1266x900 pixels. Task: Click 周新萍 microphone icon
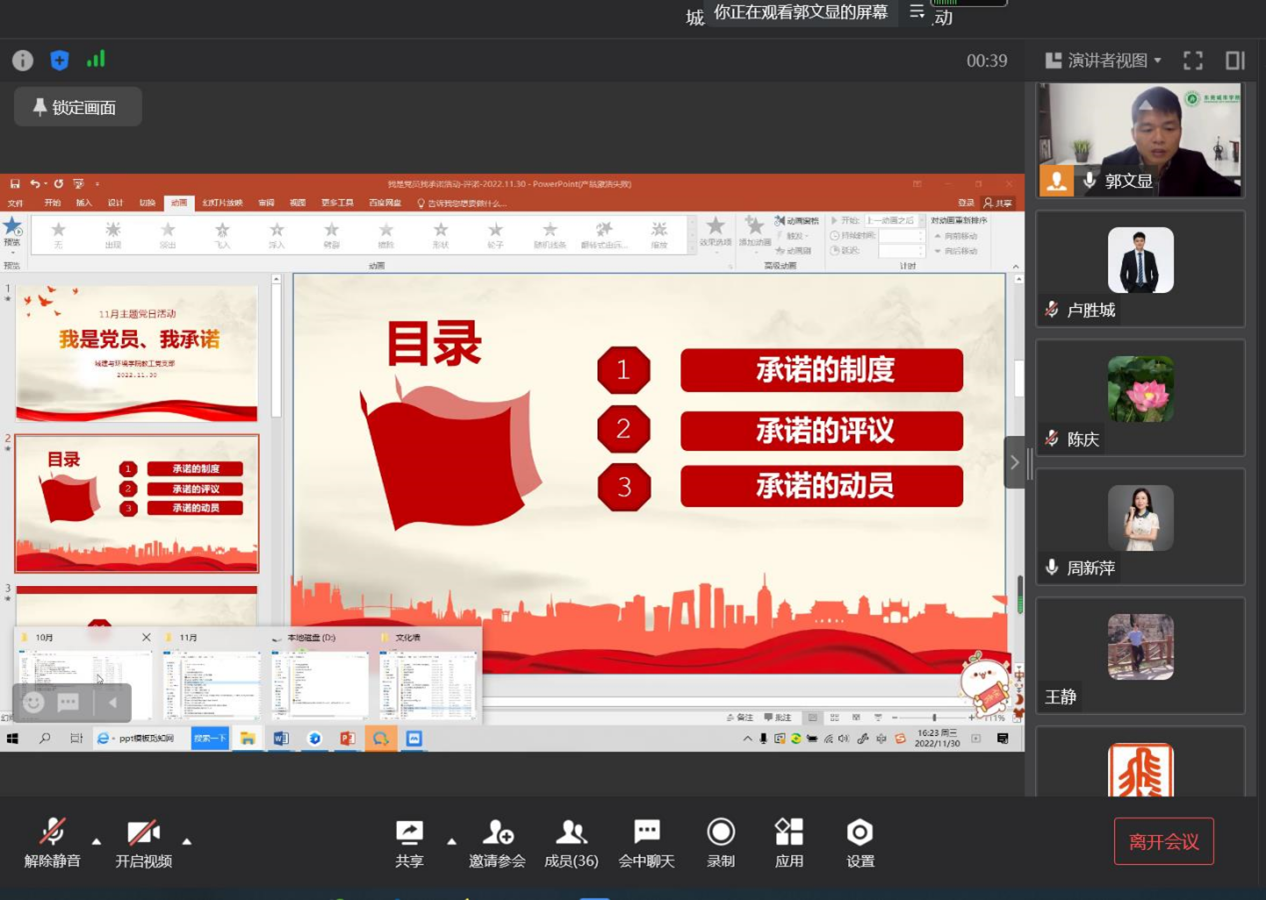(x=1052, y=568)
